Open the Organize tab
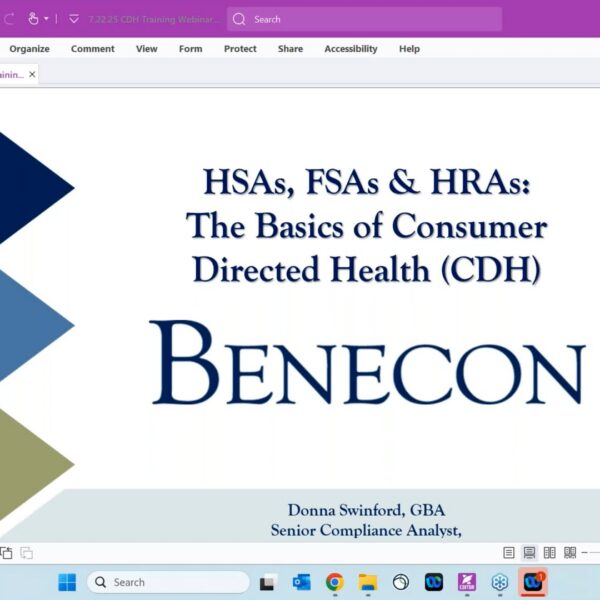The height and width of the screenshot is (600, 600). pos(29,49)
